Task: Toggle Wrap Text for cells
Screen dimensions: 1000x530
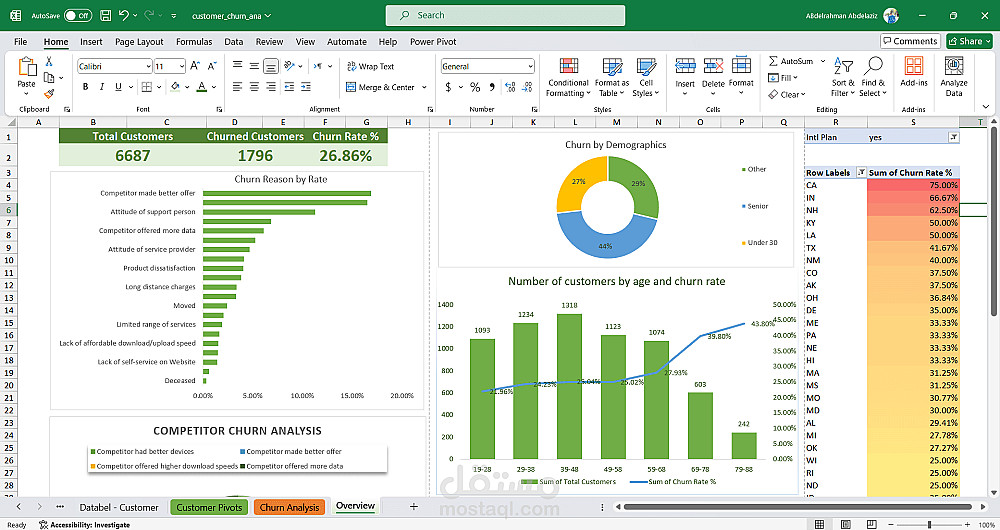Action: coord(369,66)
